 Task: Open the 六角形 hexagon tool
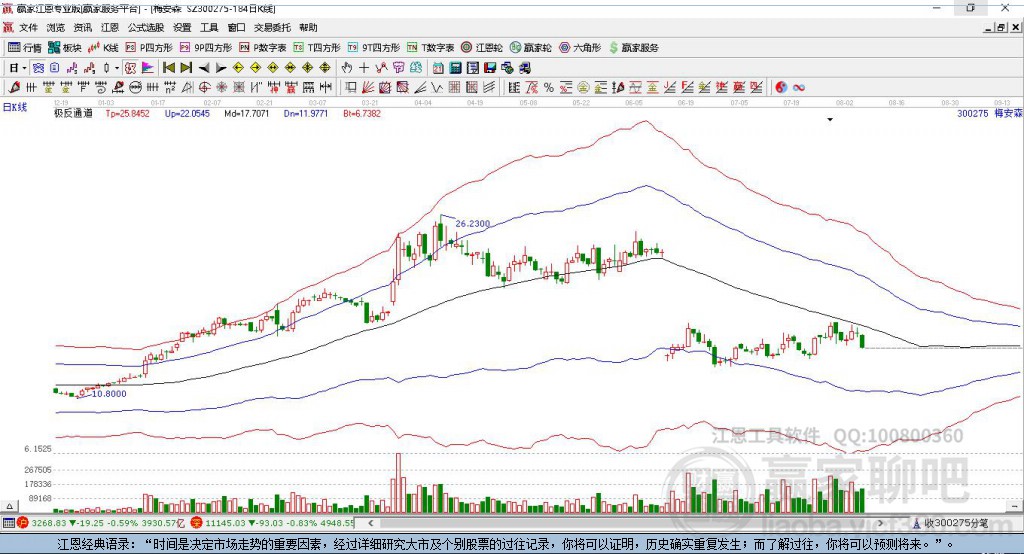click(580, 48)
